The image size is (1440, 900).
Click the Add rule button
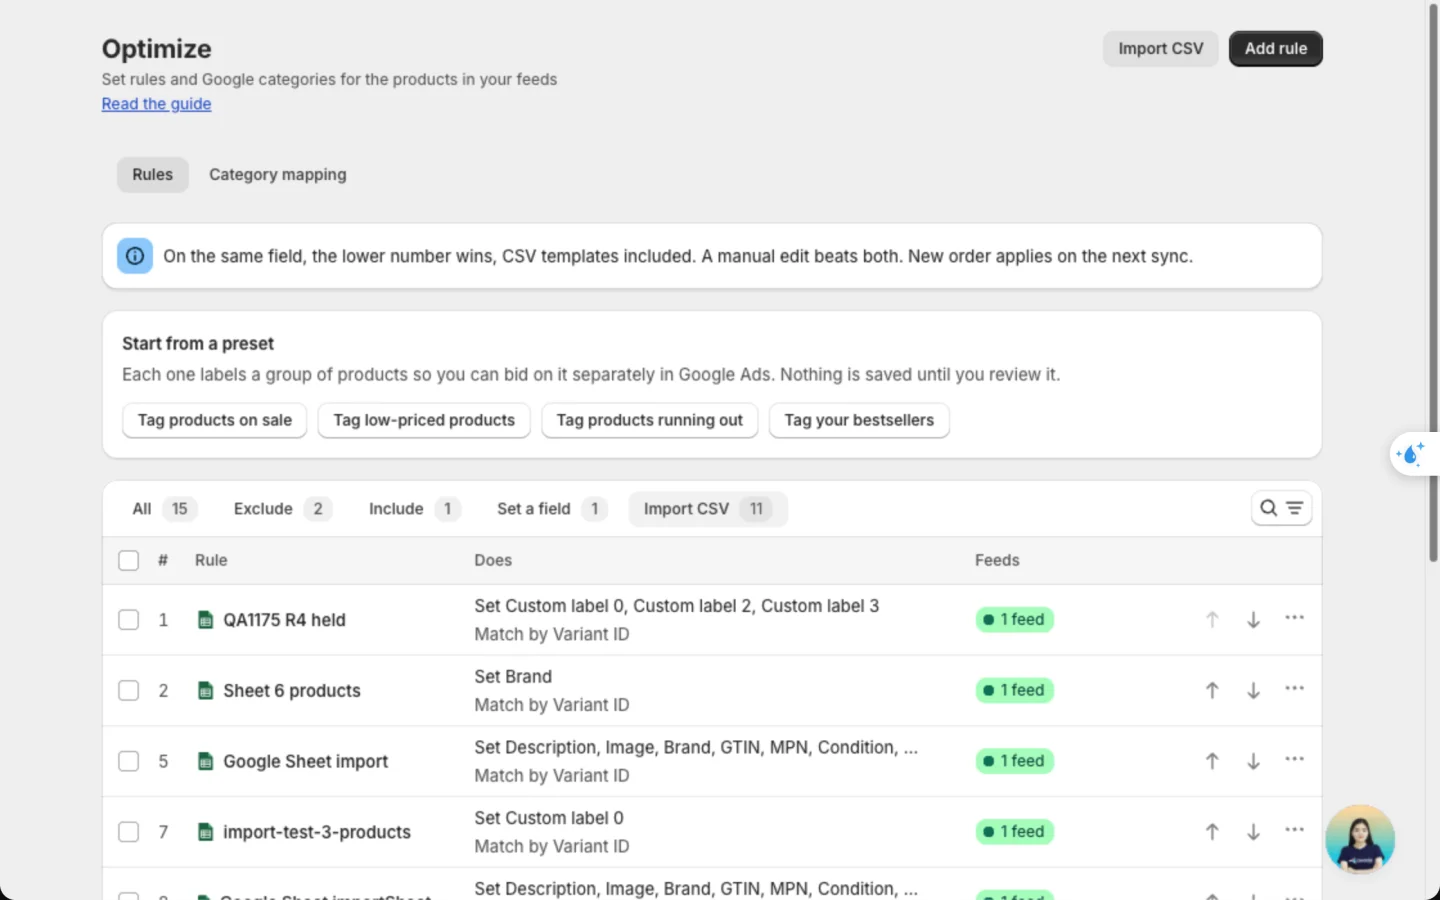click(x=1276, y=49)
